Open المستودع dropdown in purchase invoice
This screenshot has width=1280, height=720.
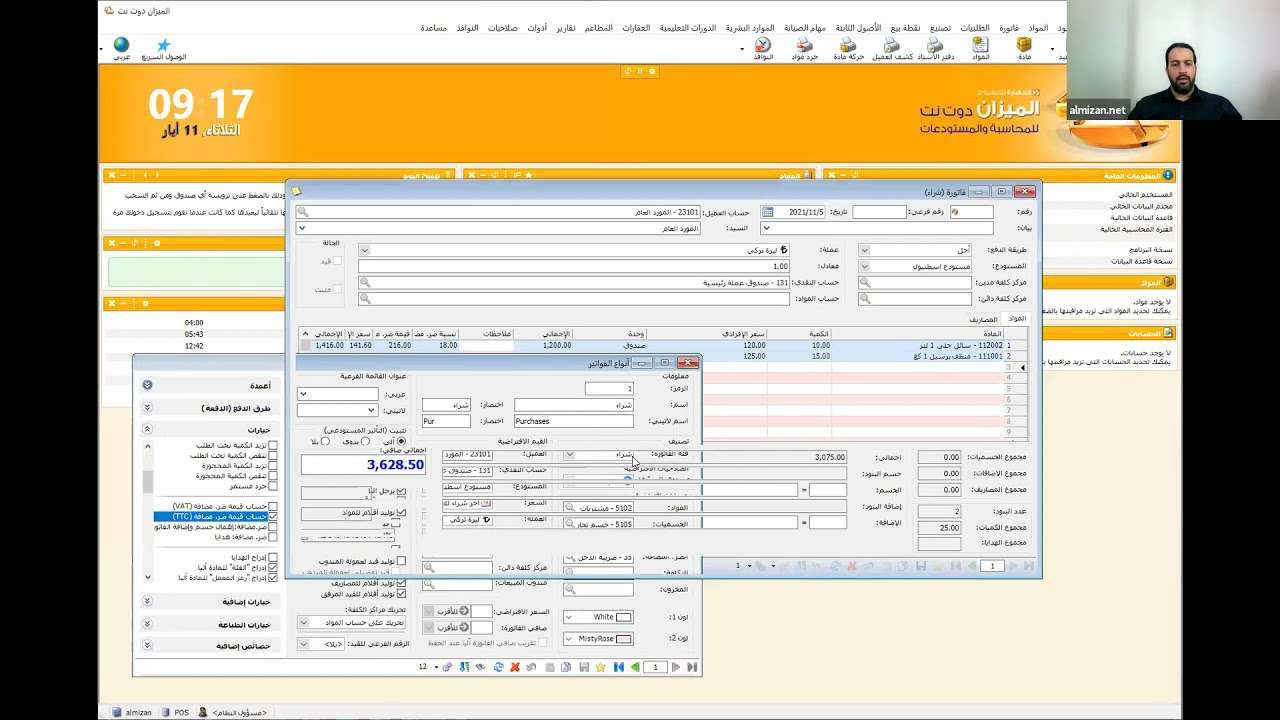(864, 267)
